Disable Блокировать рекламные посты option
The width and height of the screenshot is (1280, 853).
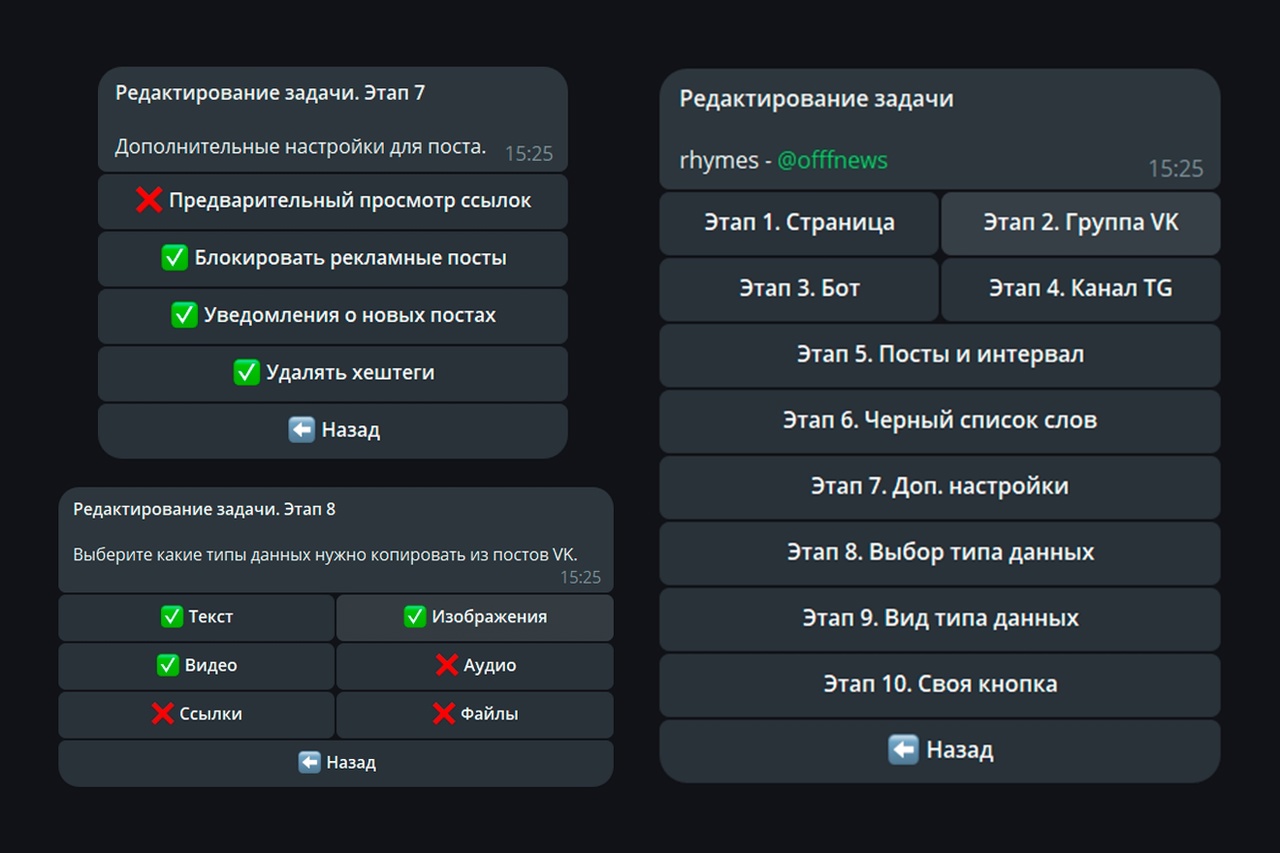pos(333,258)
